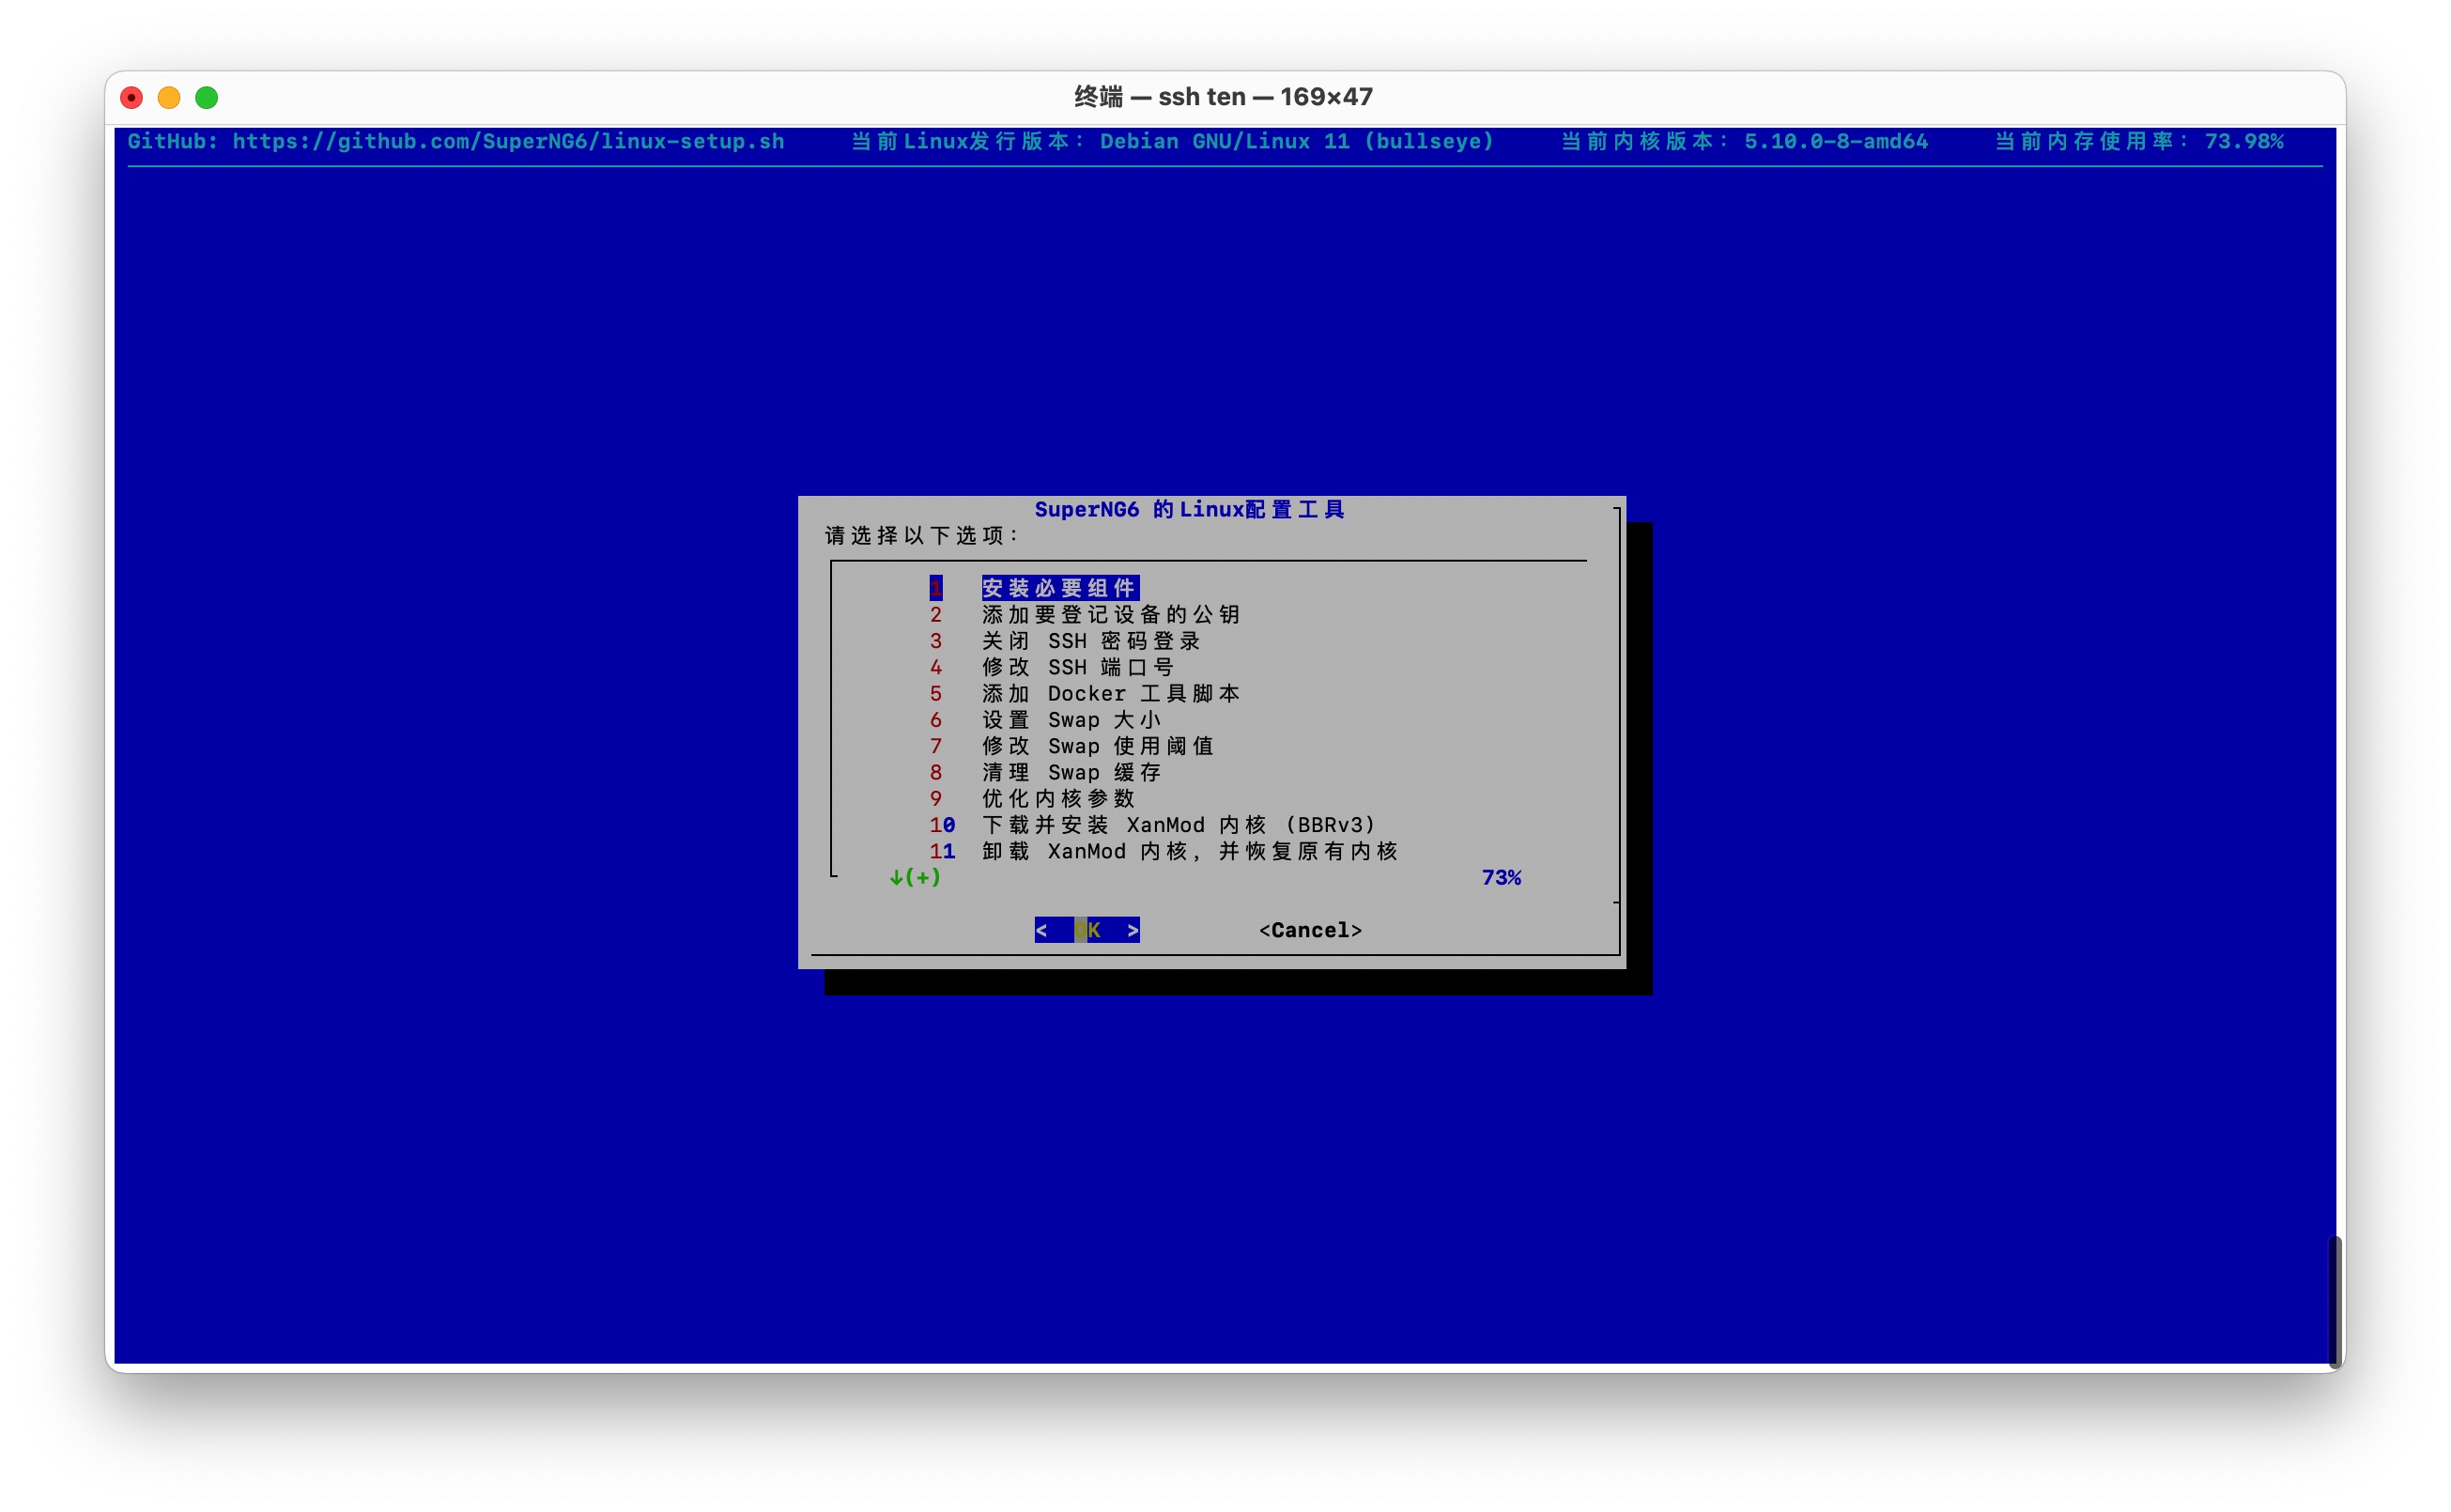Pick option 8 清理 Swap 缓存
The image size is (2451, 1512).
(1045, 772)
